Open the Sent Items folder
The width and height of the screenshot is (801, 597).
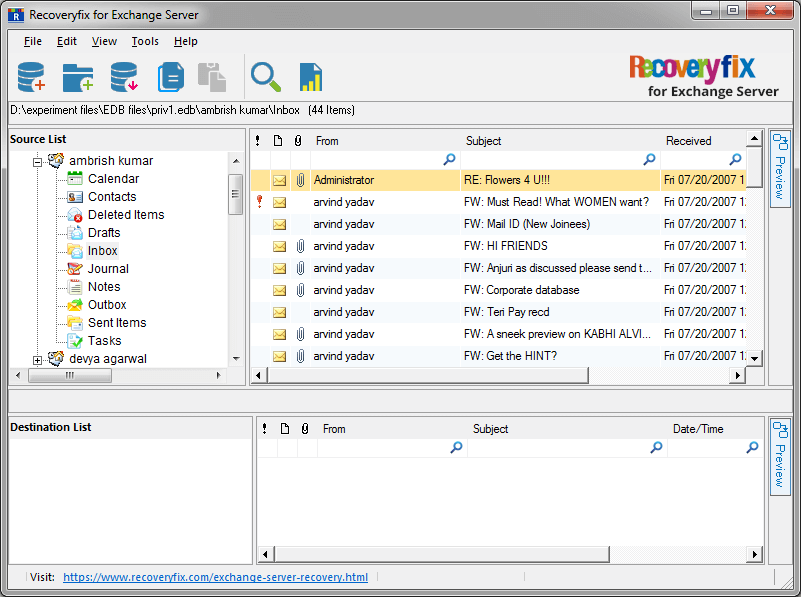tap(117, 322)
